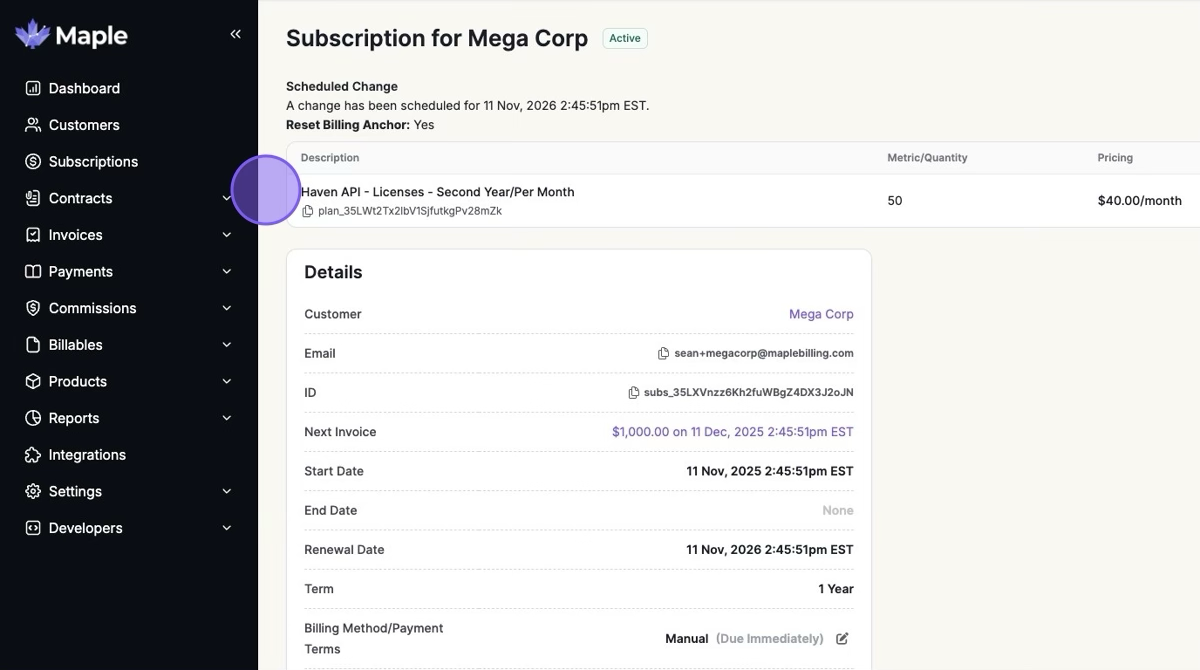The width and height of the screenshot is (1200, 670).
Task: Open the Mega Corp customer link
Action: [x=821, y=314]
